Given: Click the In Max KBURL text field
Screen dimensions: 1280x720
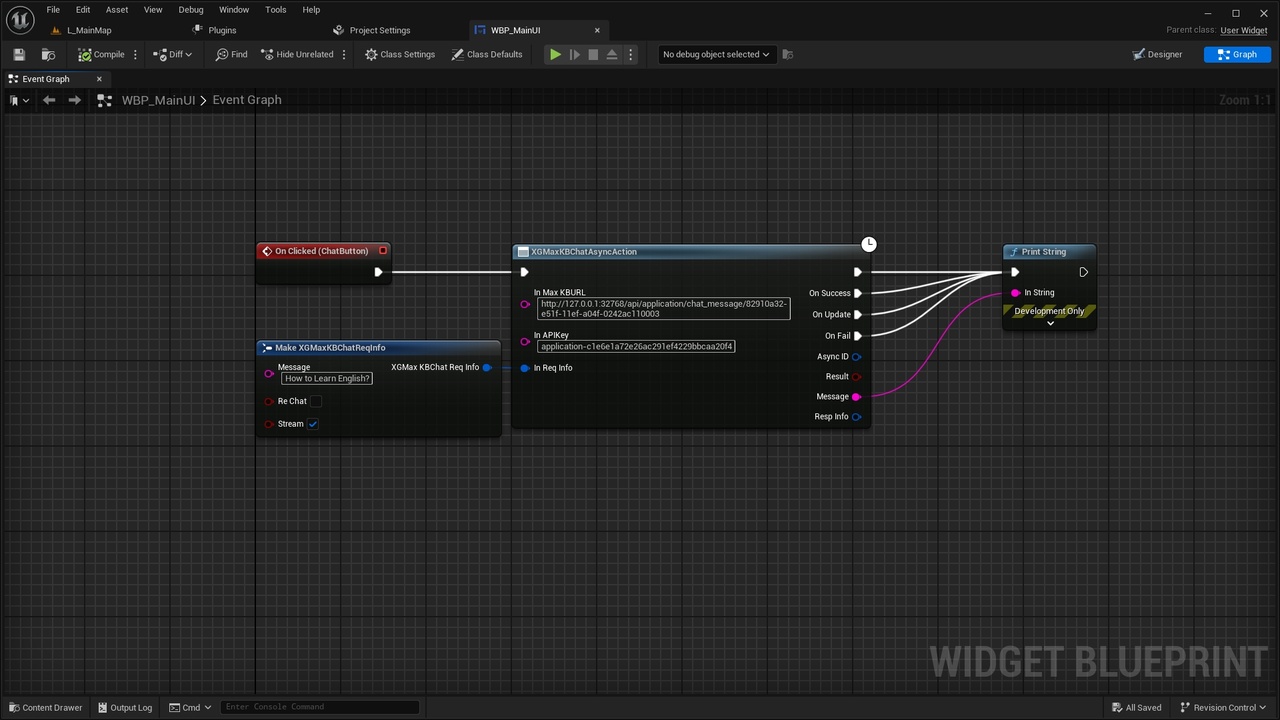Looking at the screenshot, I should pos(663,308).
